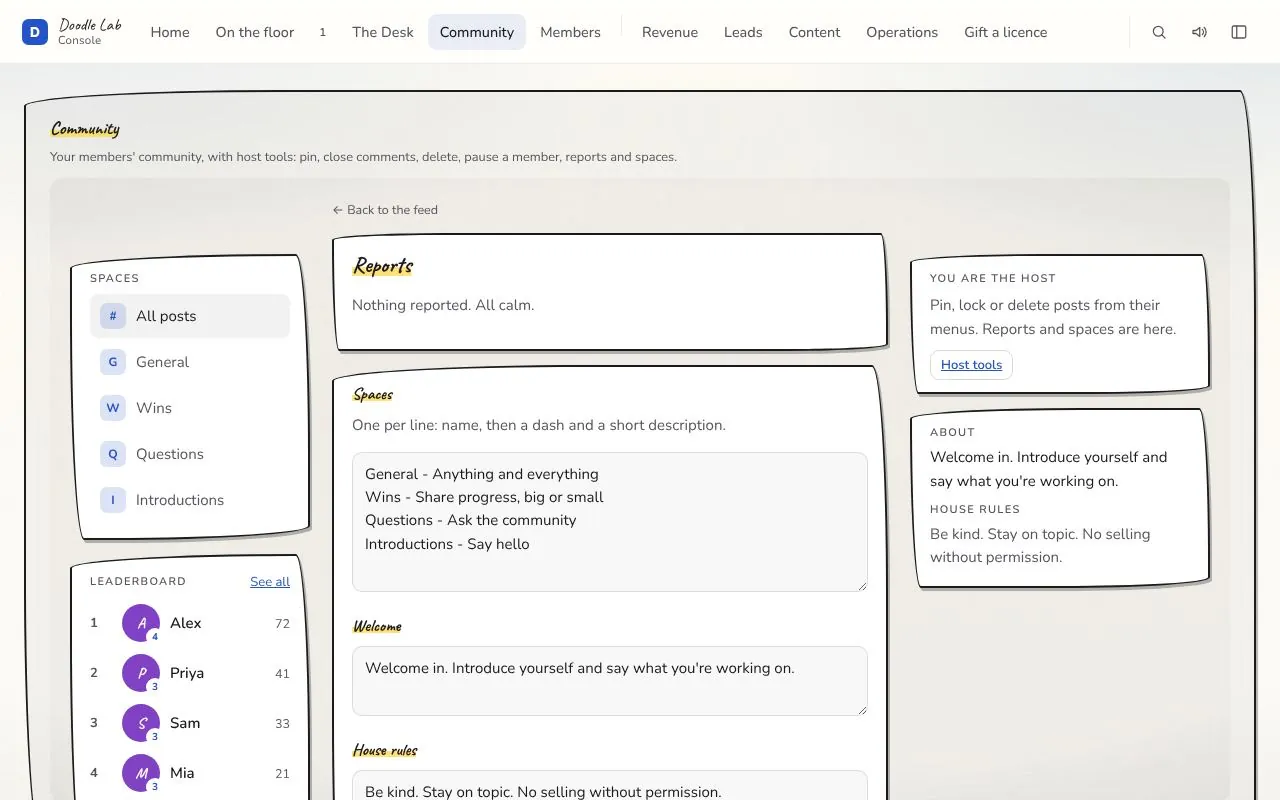Click the Doodle Lab logo icon

35,32
